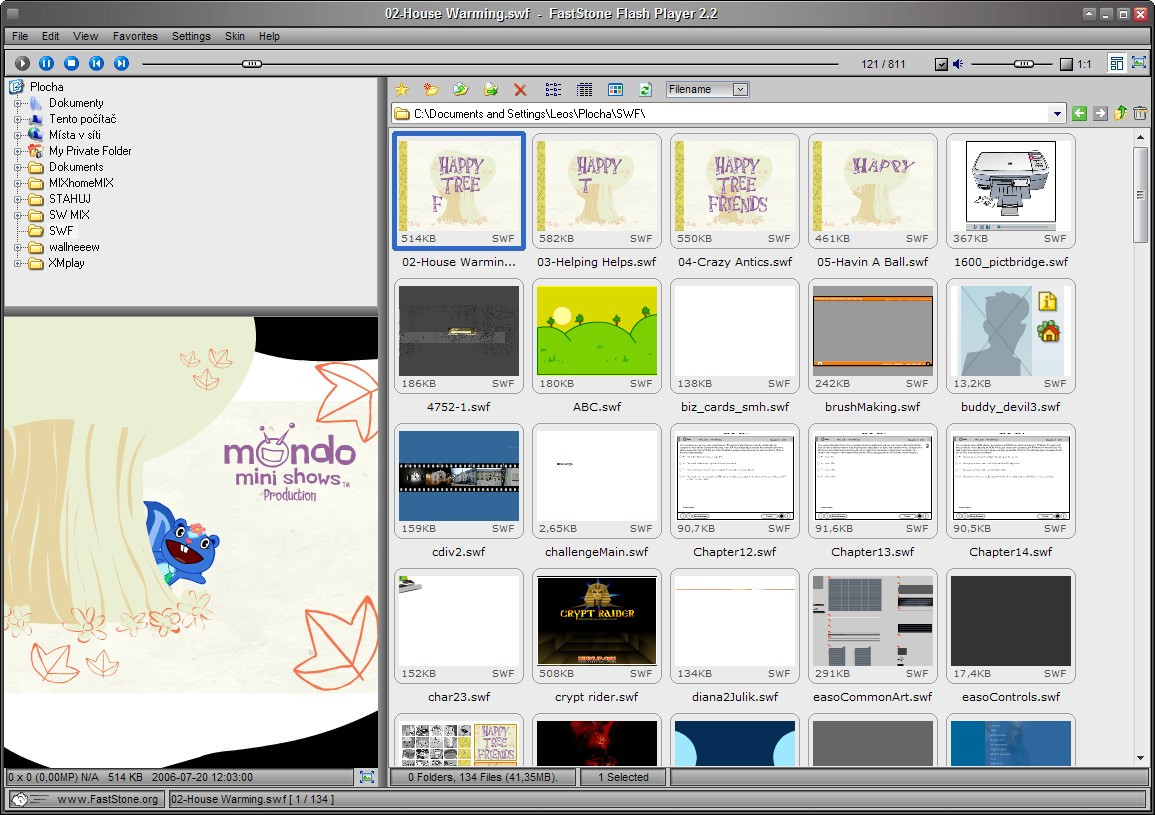
Task: Open the Settings menu
Action: point(191,36)
